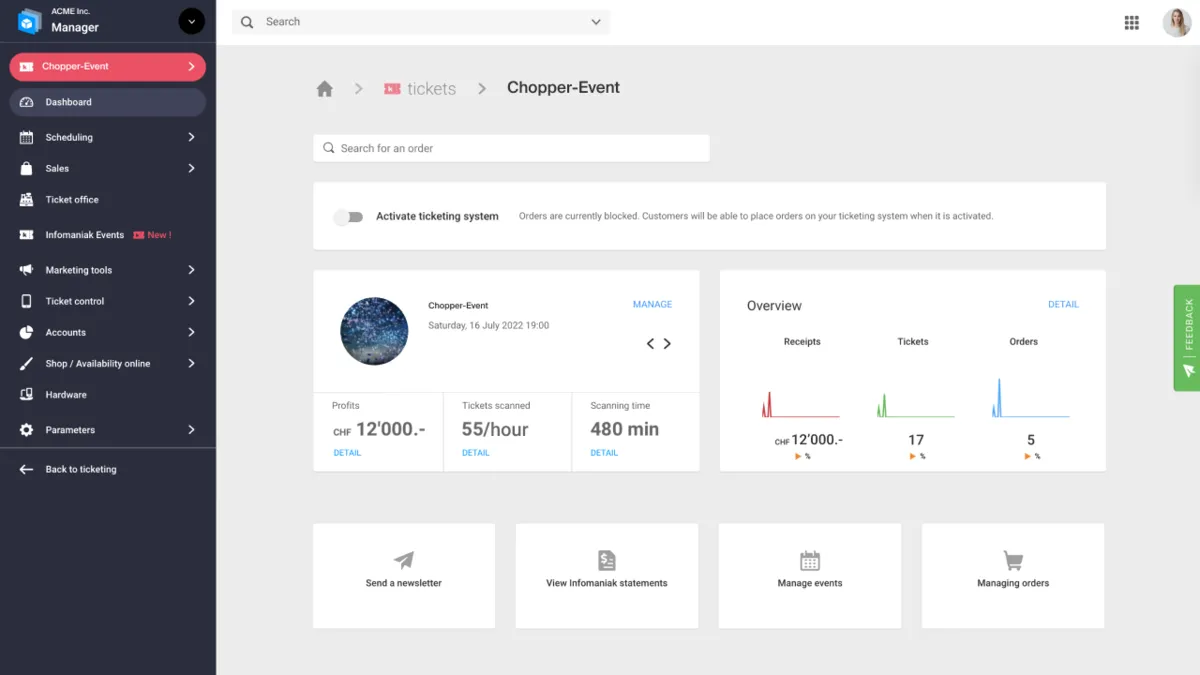Click the shopping cart Managing orders icon
The image size is (1200, 675).
tap(1013, 560)
